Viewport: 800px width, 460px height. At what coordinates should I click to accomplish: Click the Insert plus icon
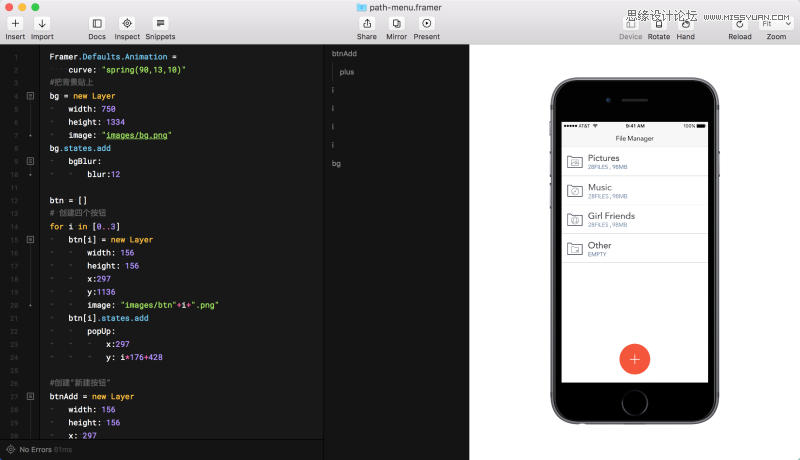click(15, 23)
